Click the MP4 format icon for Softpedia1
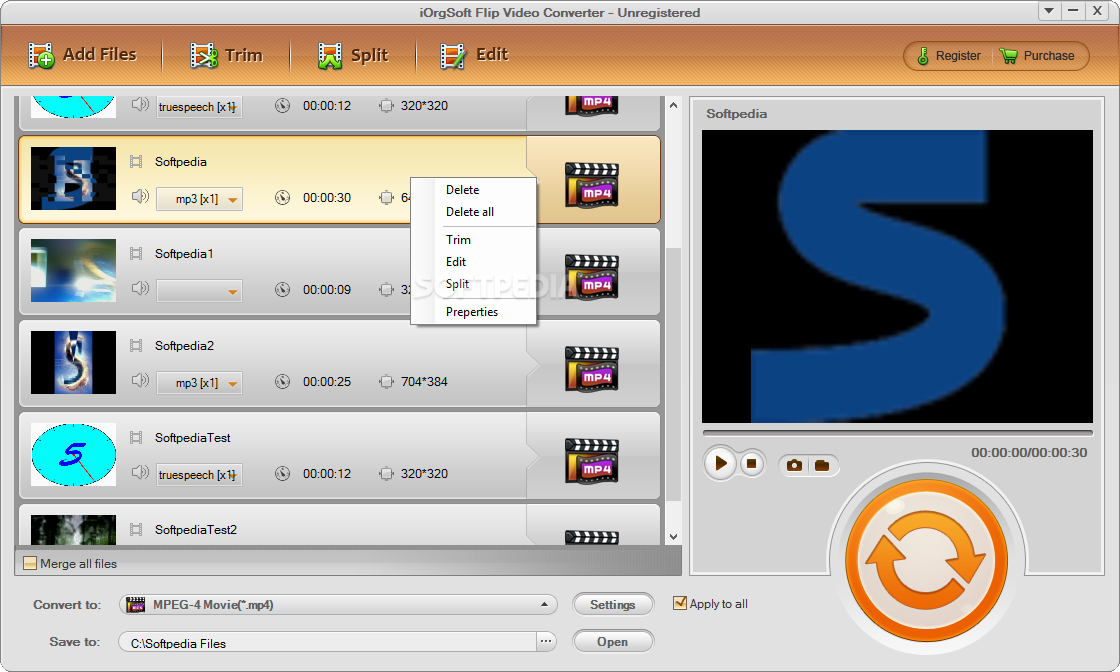The height and width of the screenshot is (672, 1120). [591, 277]
